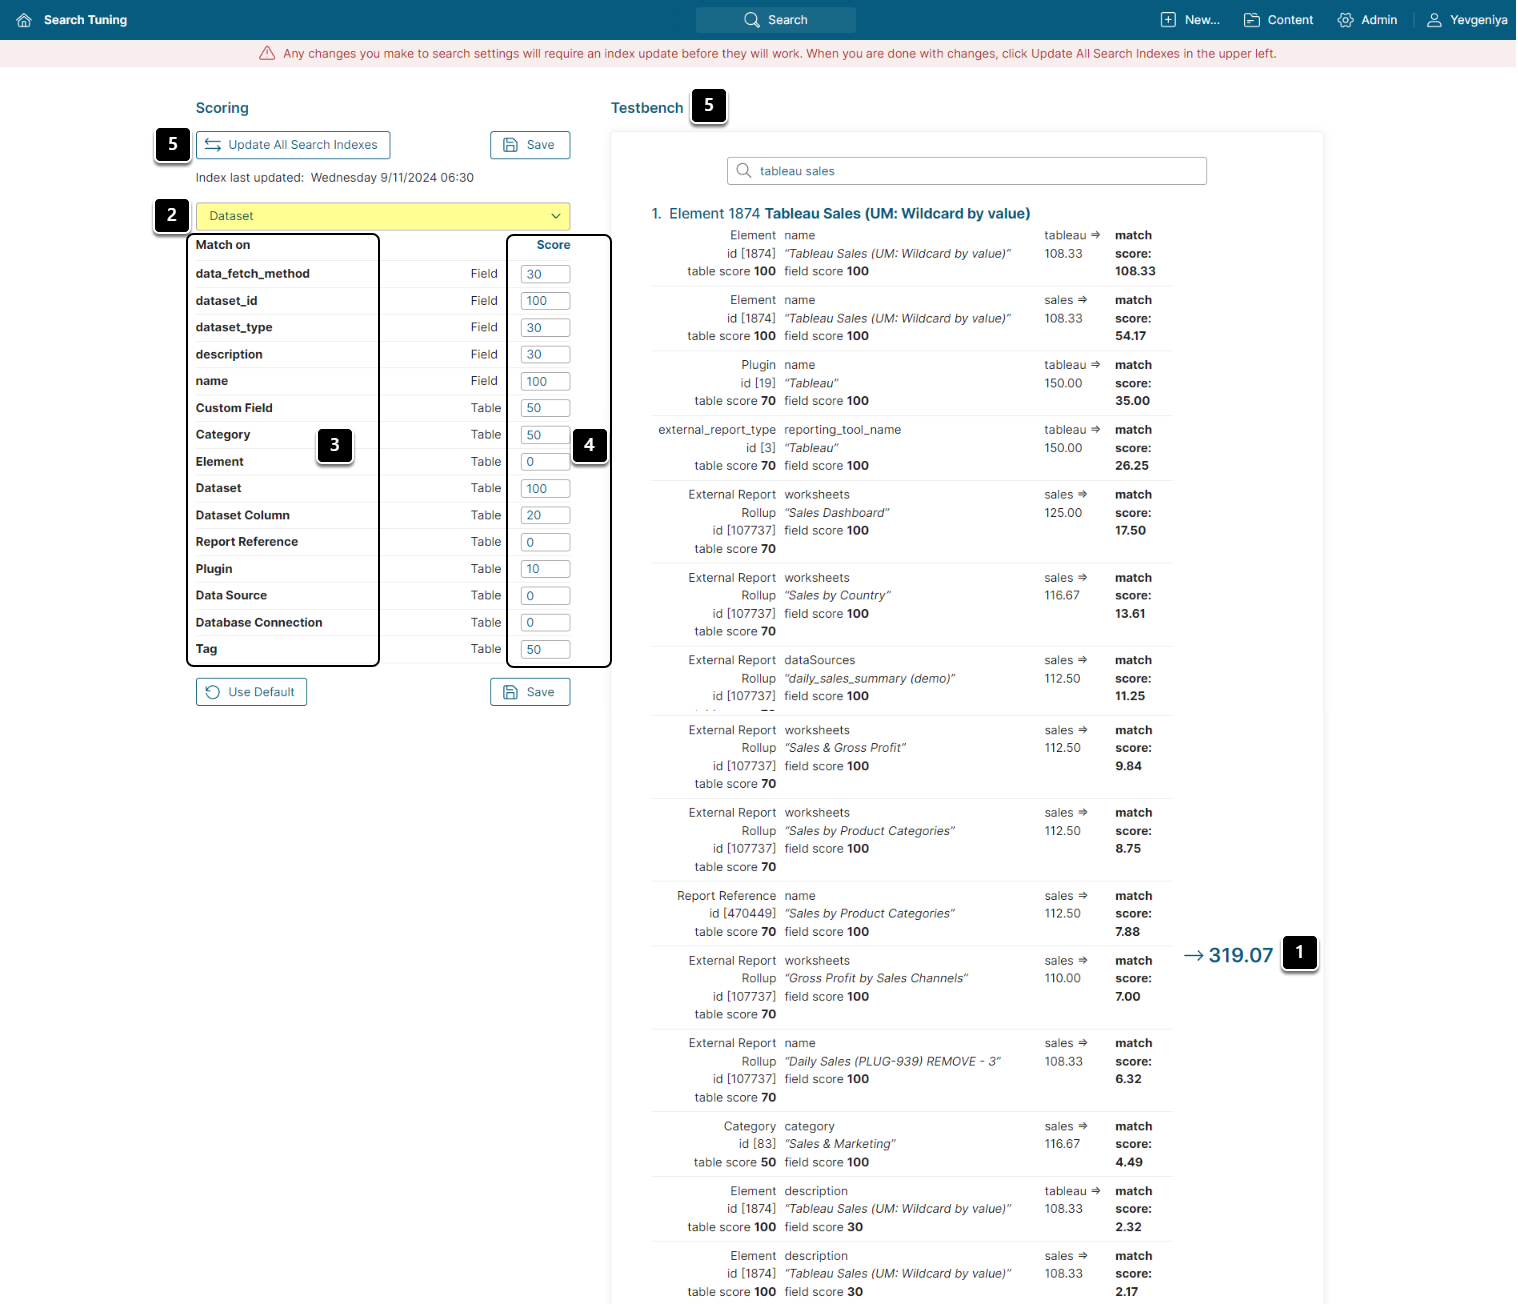Edit the name field score input
The width and height of the screenshot is (1518, 1304).
point(545,382)
